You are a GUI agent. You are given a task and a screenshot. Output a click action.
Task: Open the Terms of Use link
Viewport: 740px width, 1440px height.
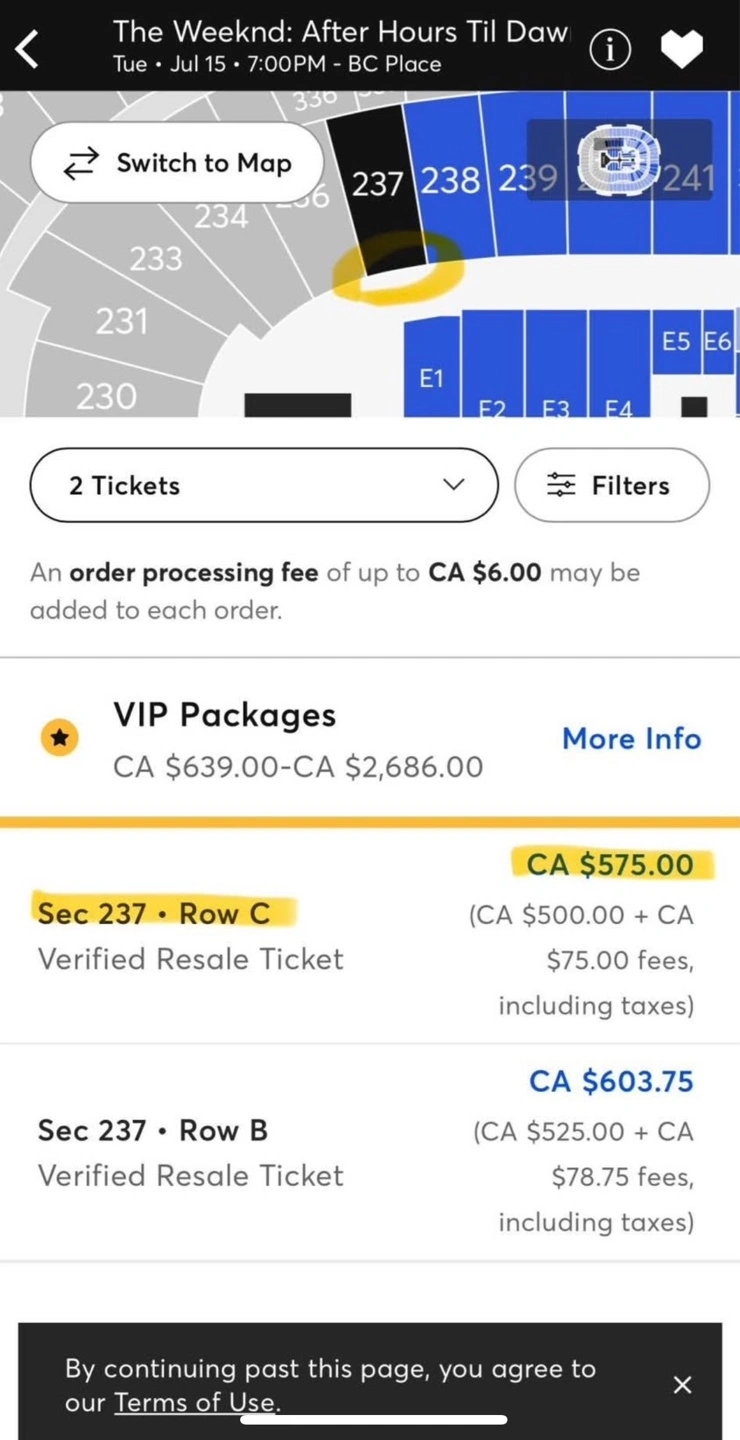194,1402
